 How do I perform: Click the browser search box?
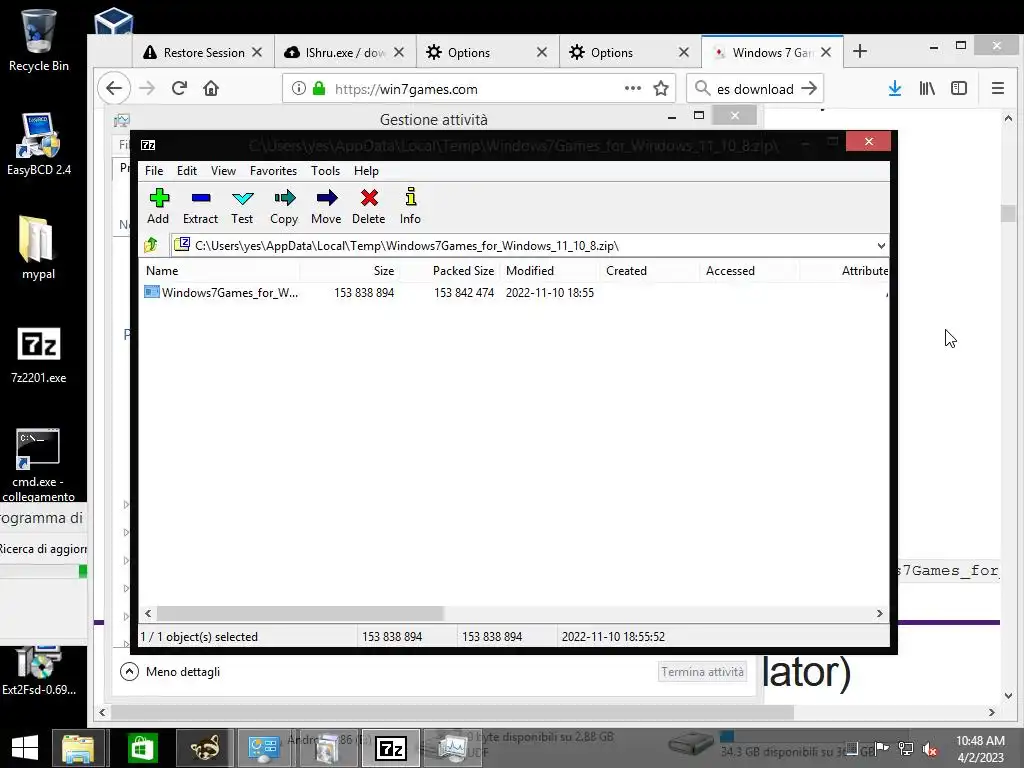click(755, 89)
